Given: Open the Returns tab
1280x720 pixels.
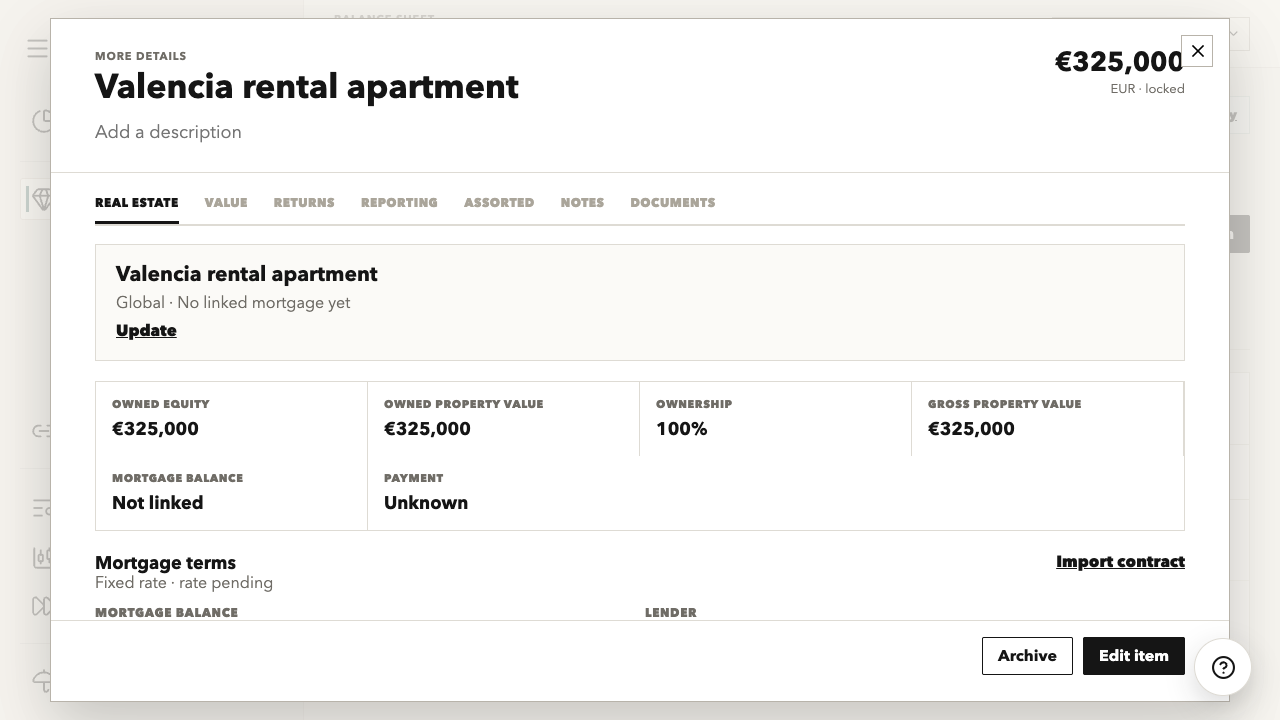Looking at the screenshot, I should click(304, 203).
